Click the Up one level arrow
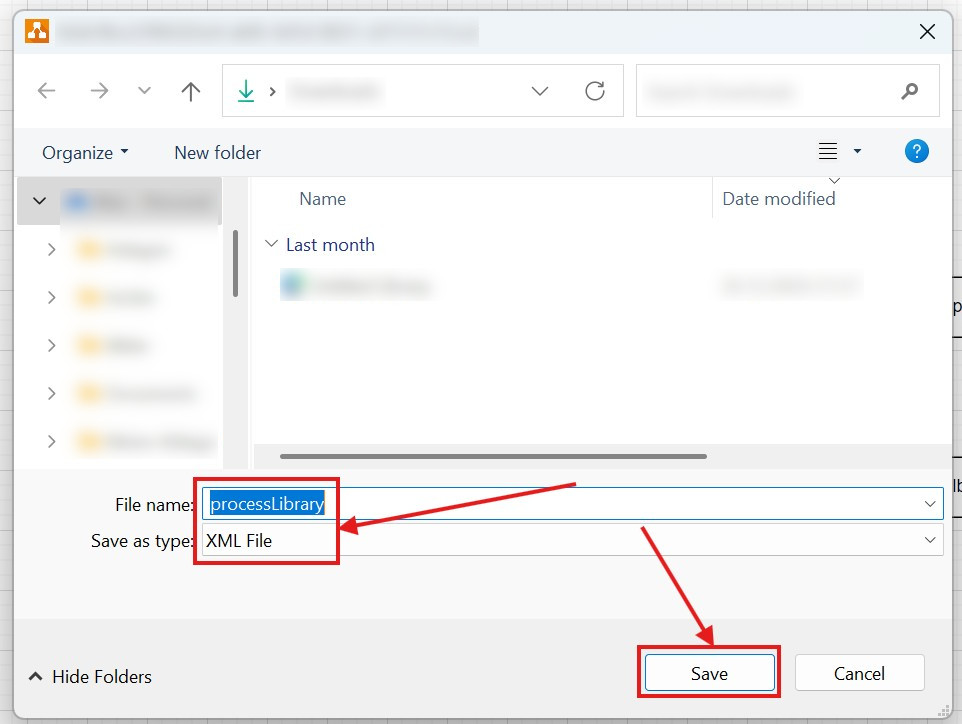Screen dimensions: 962x724 coord(191,91)
